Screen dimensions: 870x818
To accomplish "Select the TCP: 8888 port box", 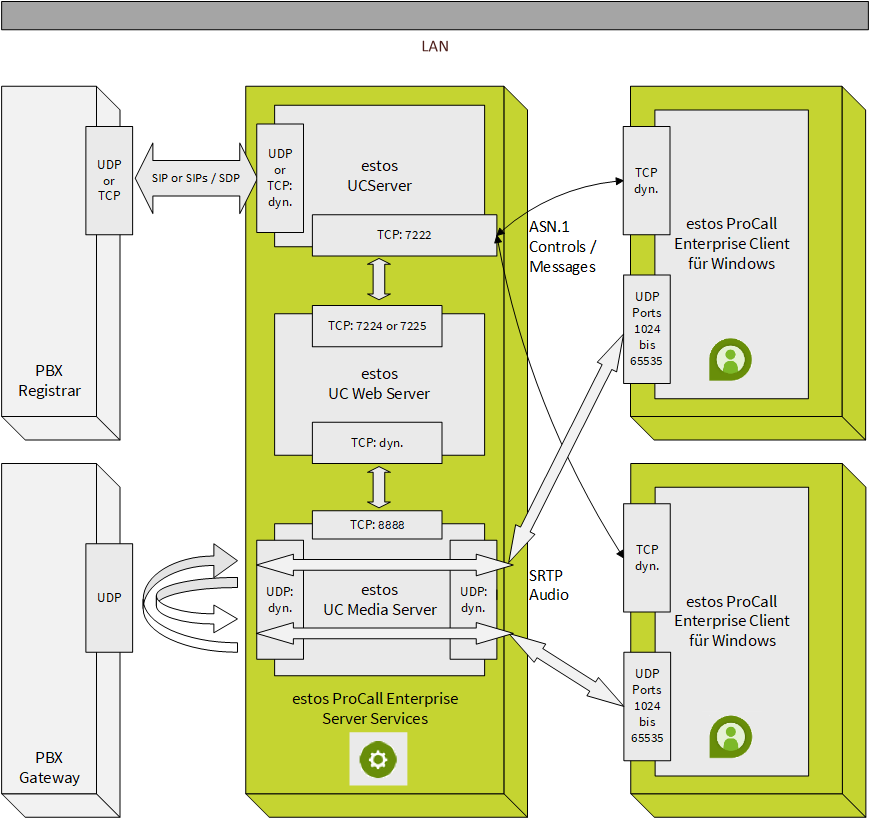I will [377, 524].
